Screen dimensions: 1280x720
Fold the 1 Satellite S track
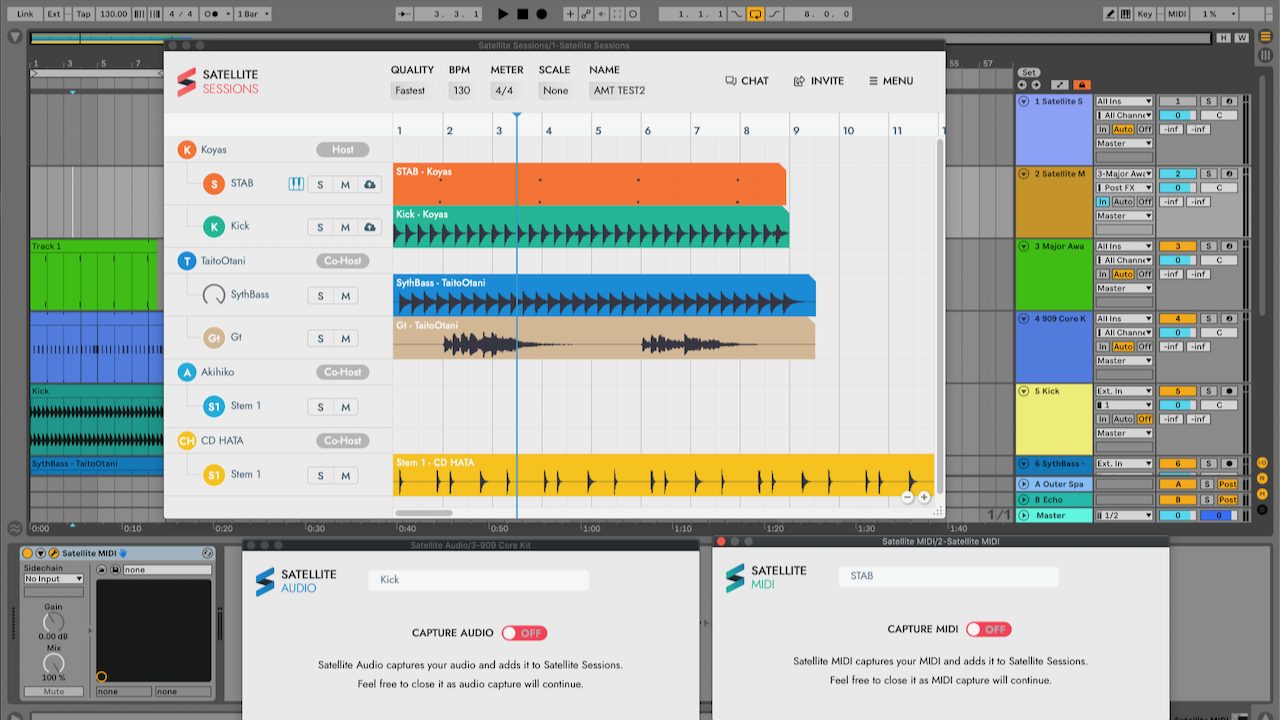(x=1024, y=102)
